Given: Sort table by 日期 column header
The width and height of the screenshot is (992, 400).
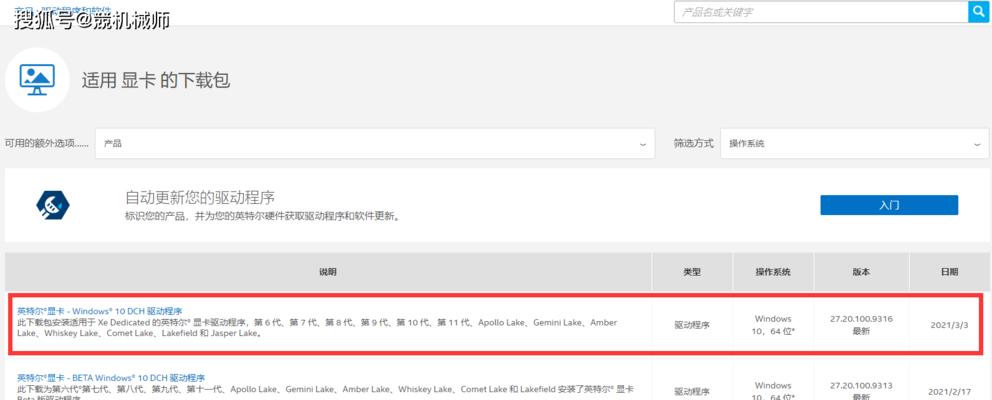Looking at the screenshot, I should click(949, 272).
